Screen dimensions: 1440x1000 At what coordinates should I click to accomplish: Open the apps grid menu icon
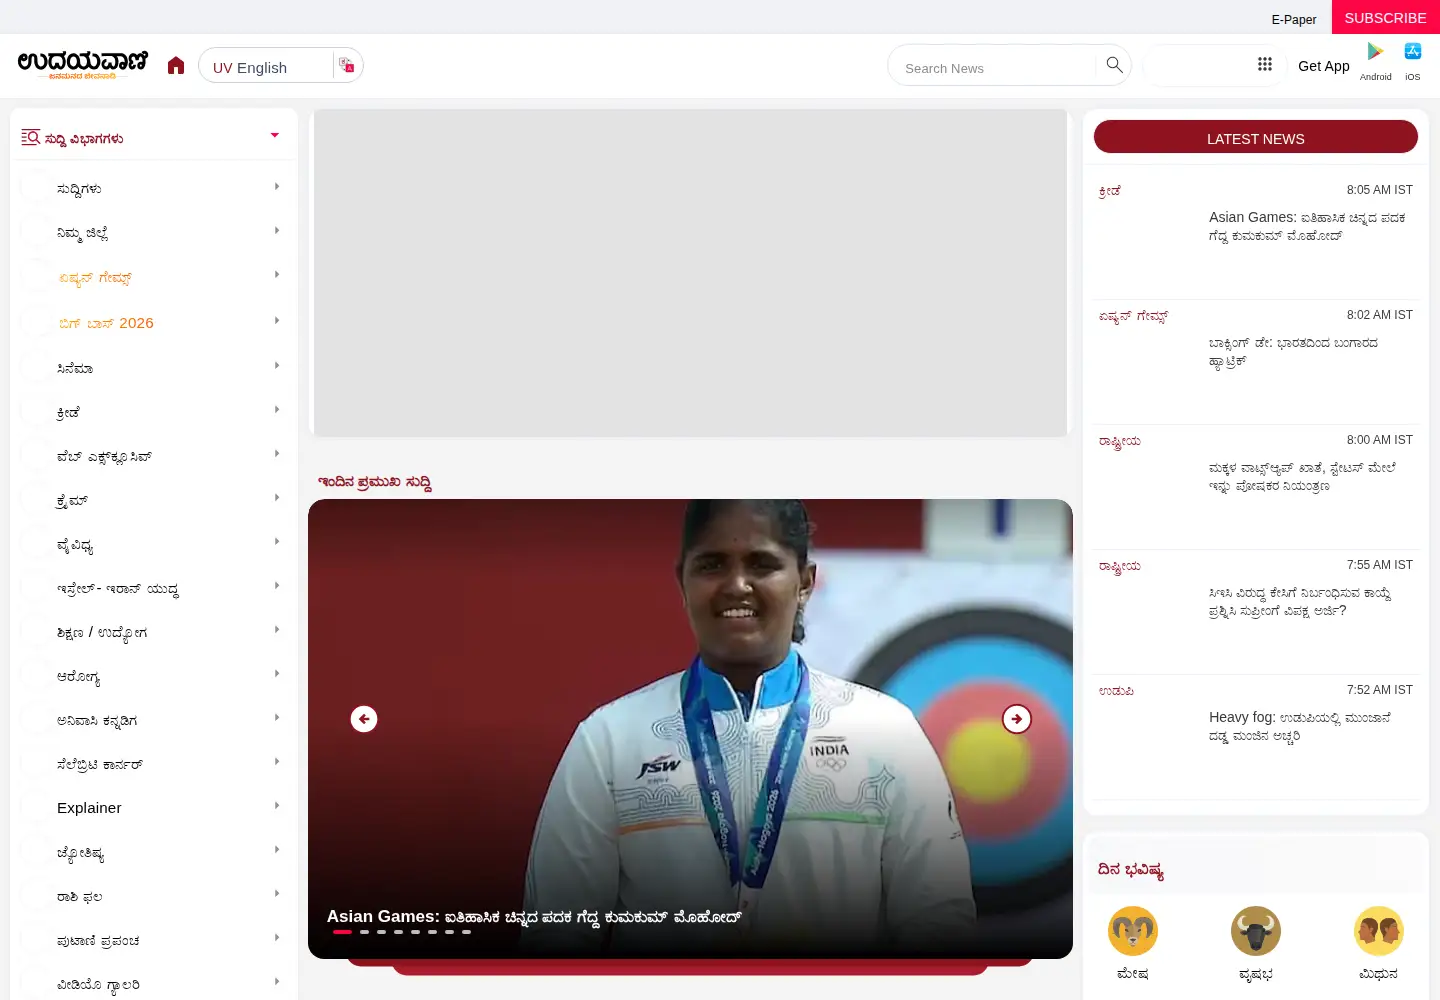pos(1265,64)
